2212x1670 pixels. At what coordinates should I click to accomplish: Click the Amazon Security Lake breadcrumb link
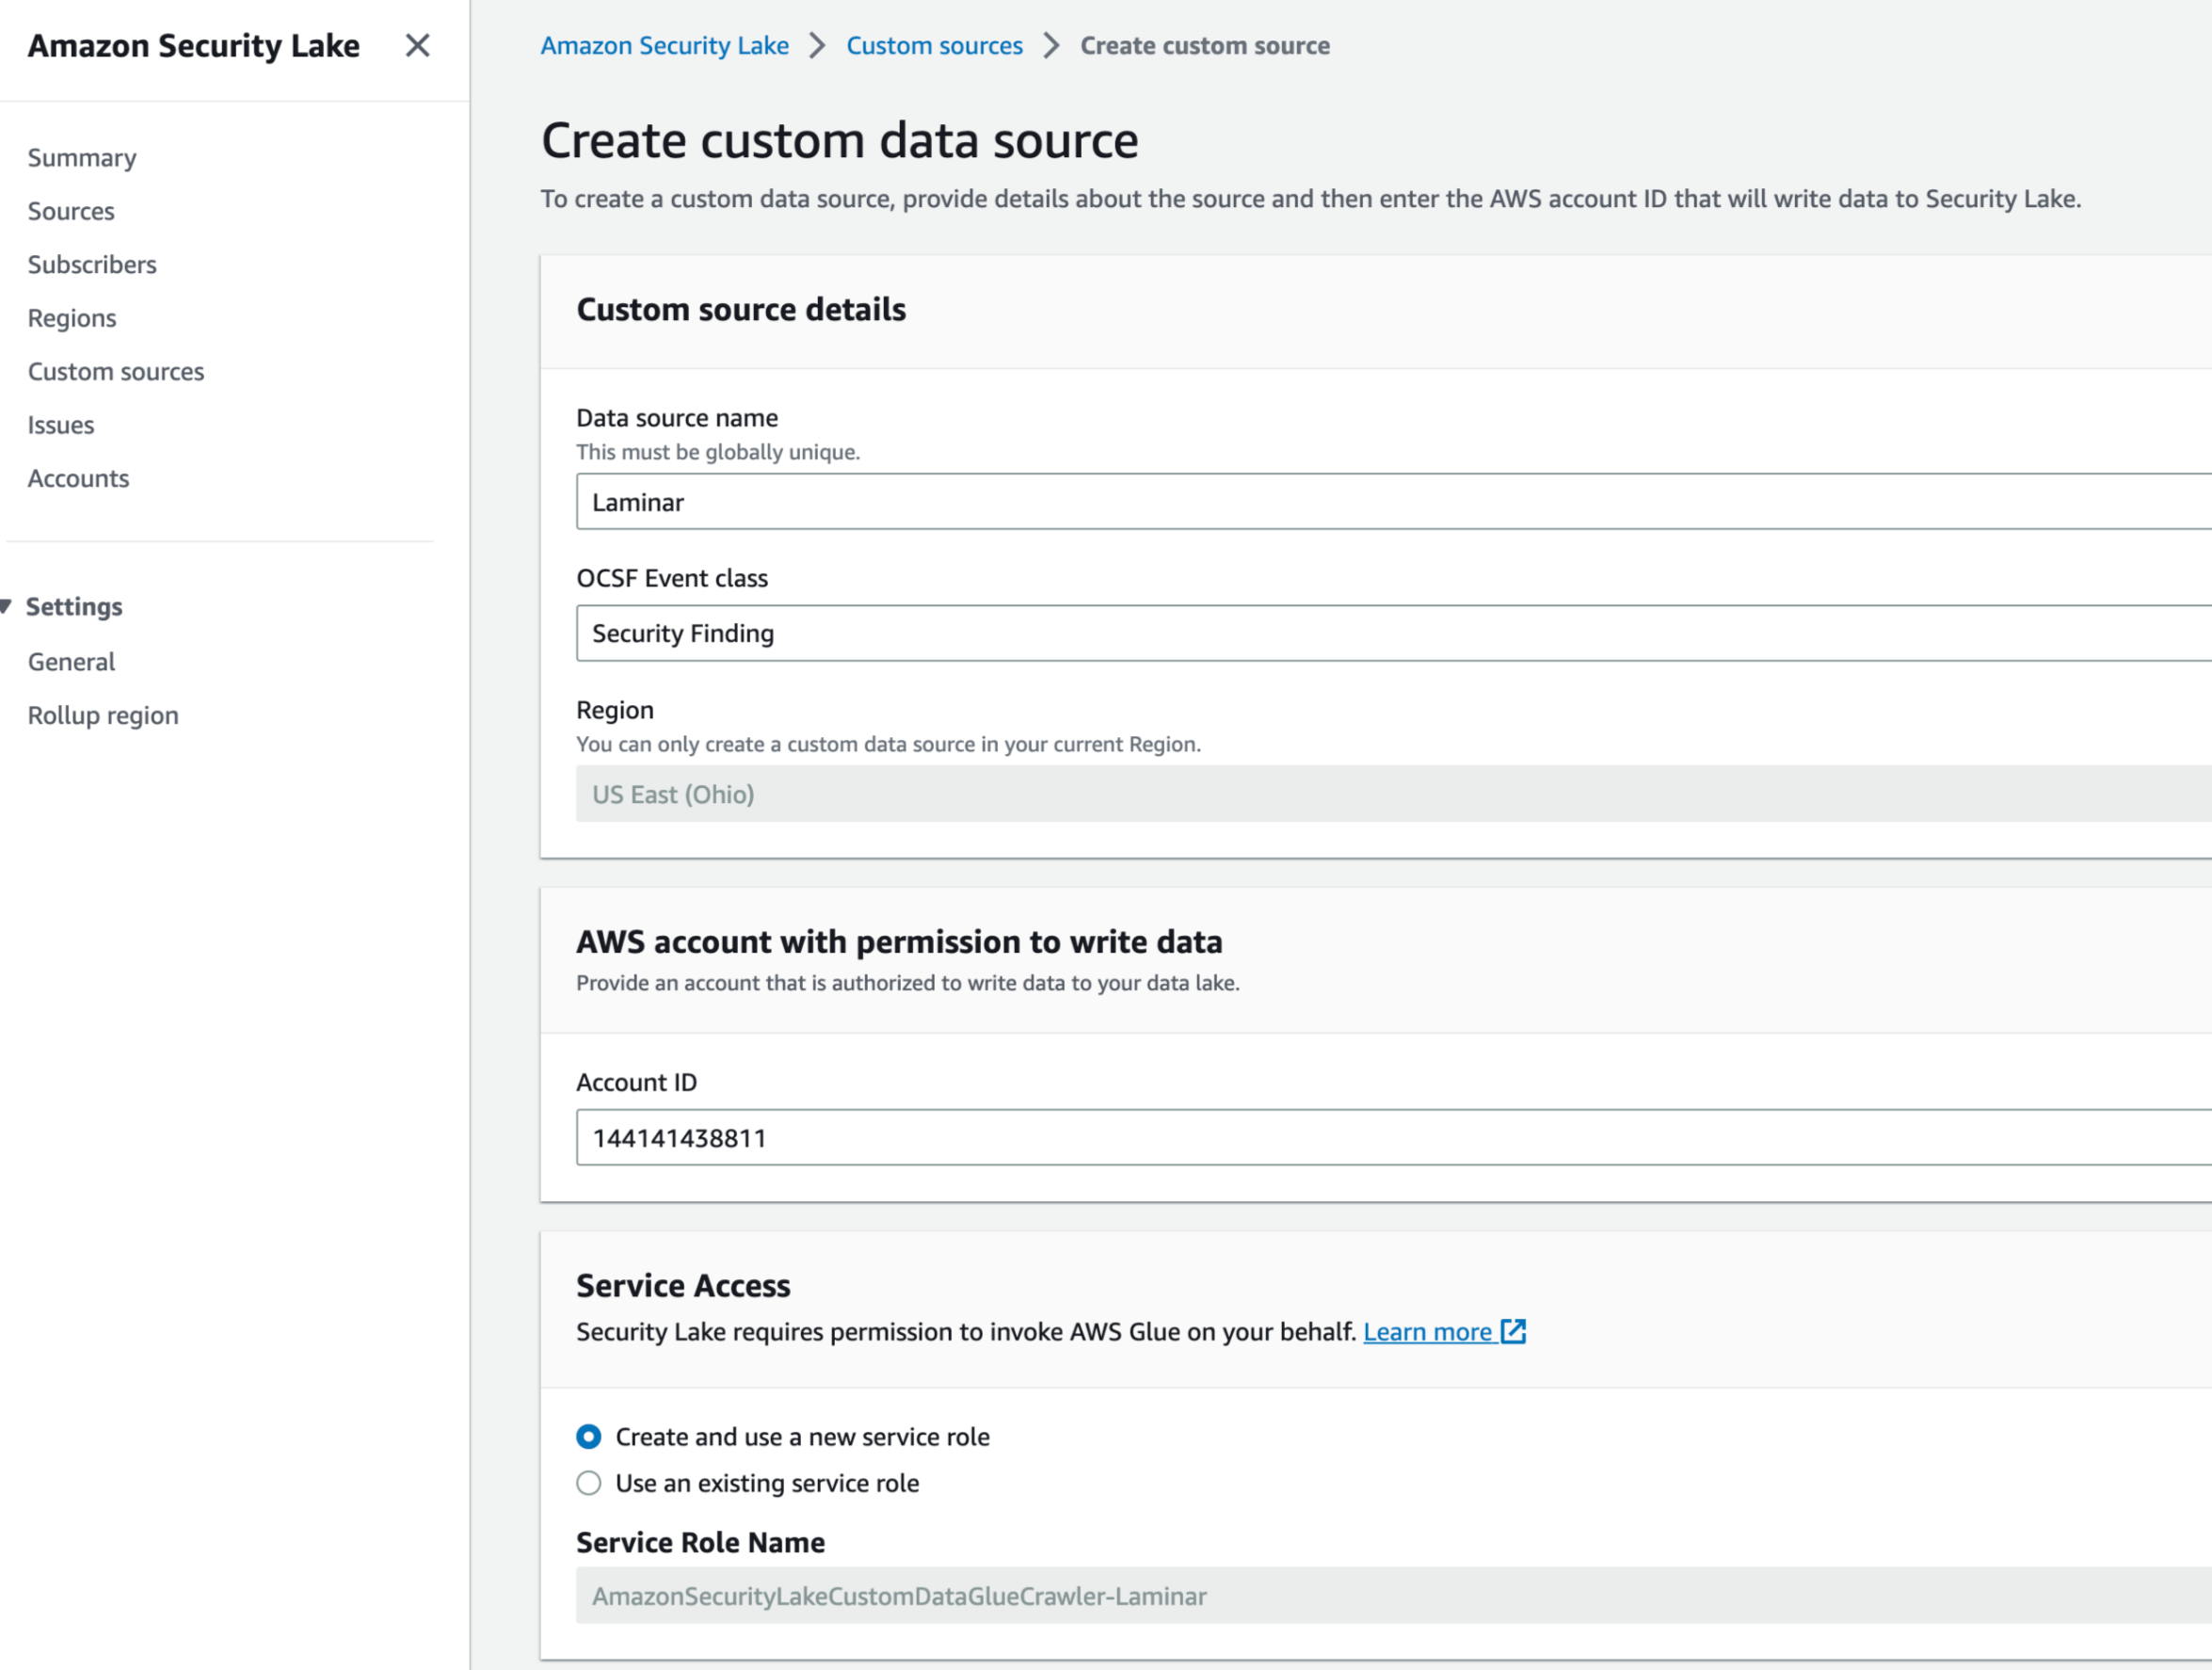(664, 46)
